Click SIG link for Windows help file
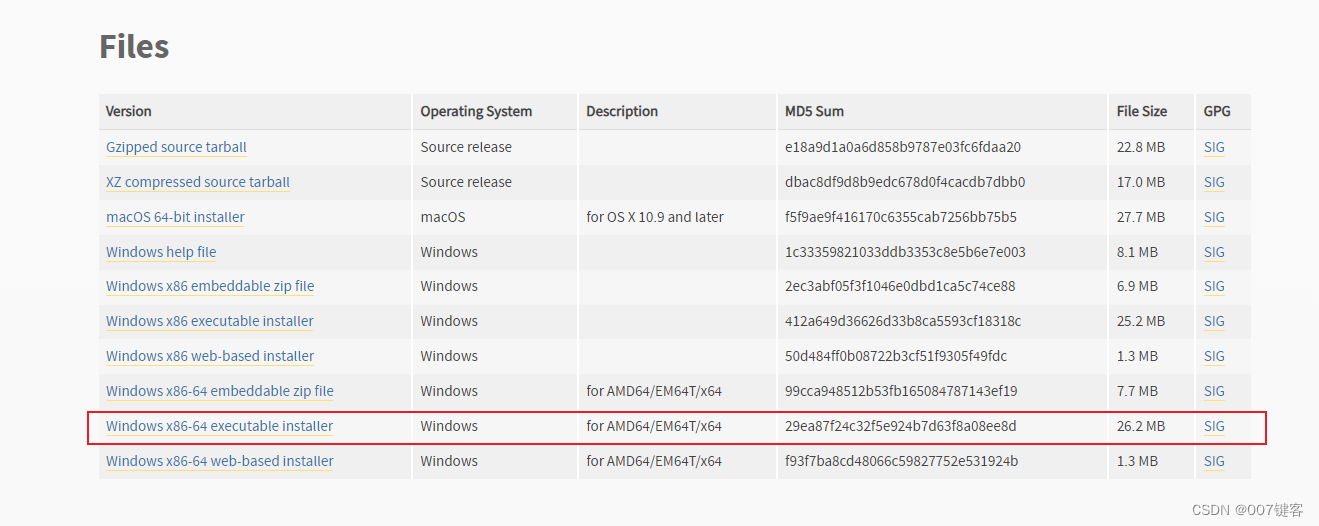The image size is (1319, 526). click(x=1214, y=252)
